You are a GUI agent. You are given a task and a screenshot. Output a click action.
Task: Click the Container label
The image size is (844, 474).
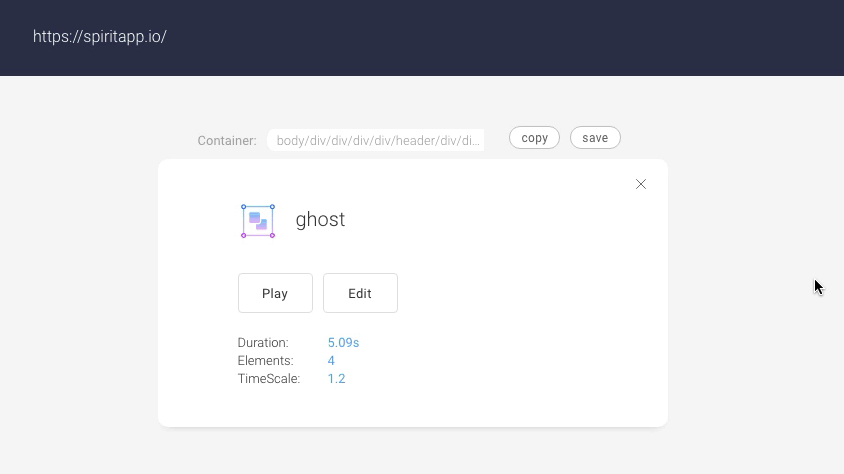tap(227, 141)
